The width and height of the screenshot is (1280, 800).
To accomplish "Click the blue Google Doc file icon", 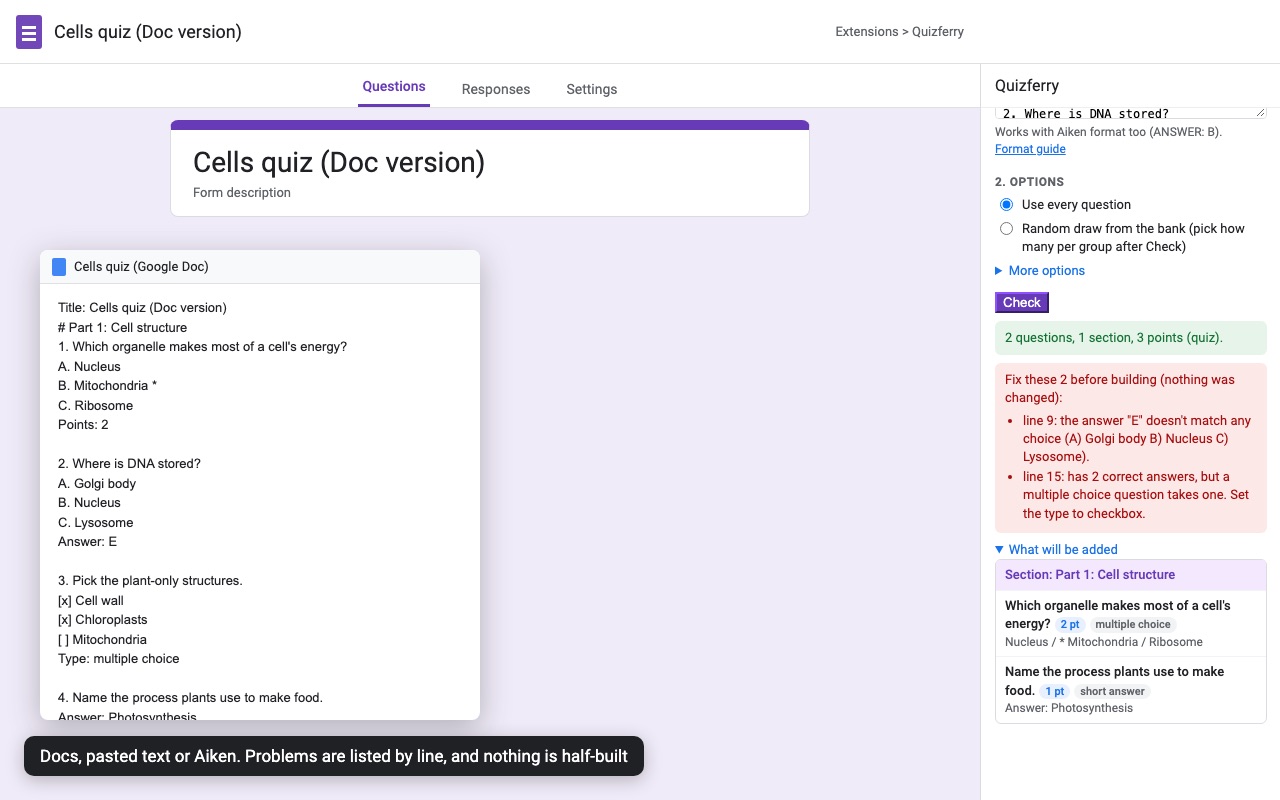I will click(x=59, y=267).
